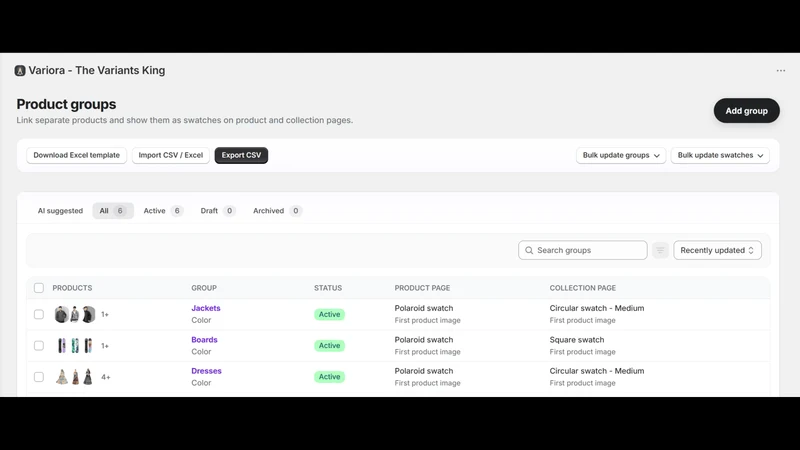Click the '1+' count in Jackets row
800x450 pixels.
coord(105,314)
